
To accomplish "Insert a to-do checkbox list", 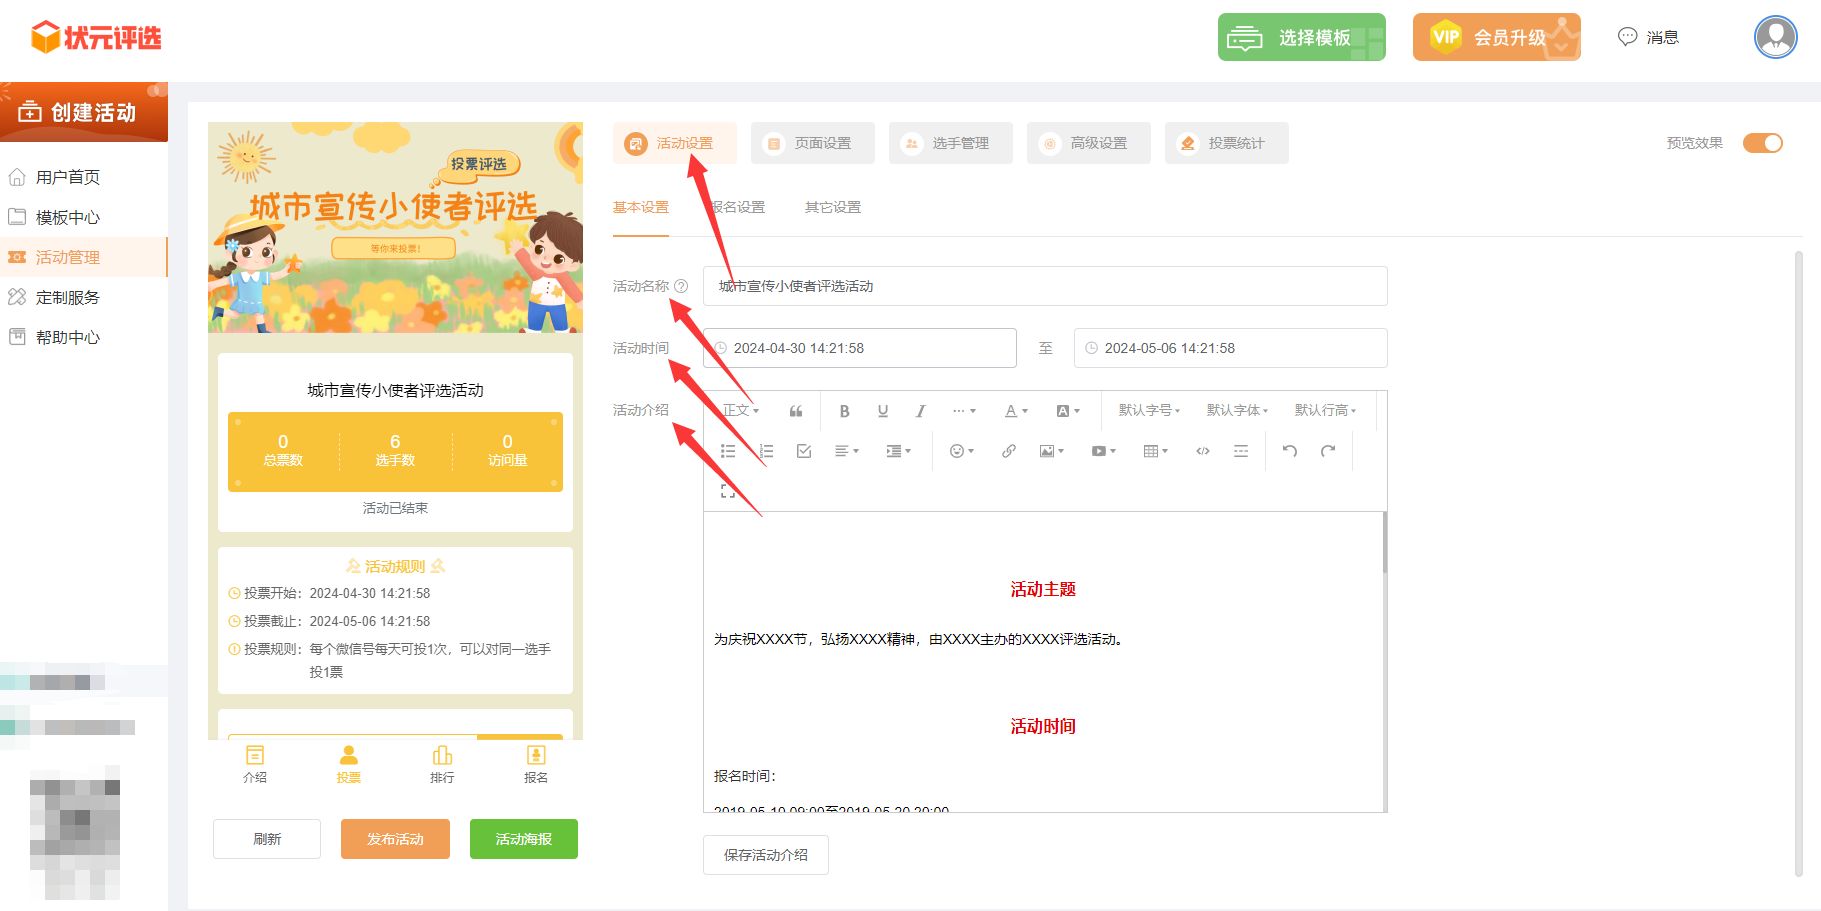I will 804,452.
